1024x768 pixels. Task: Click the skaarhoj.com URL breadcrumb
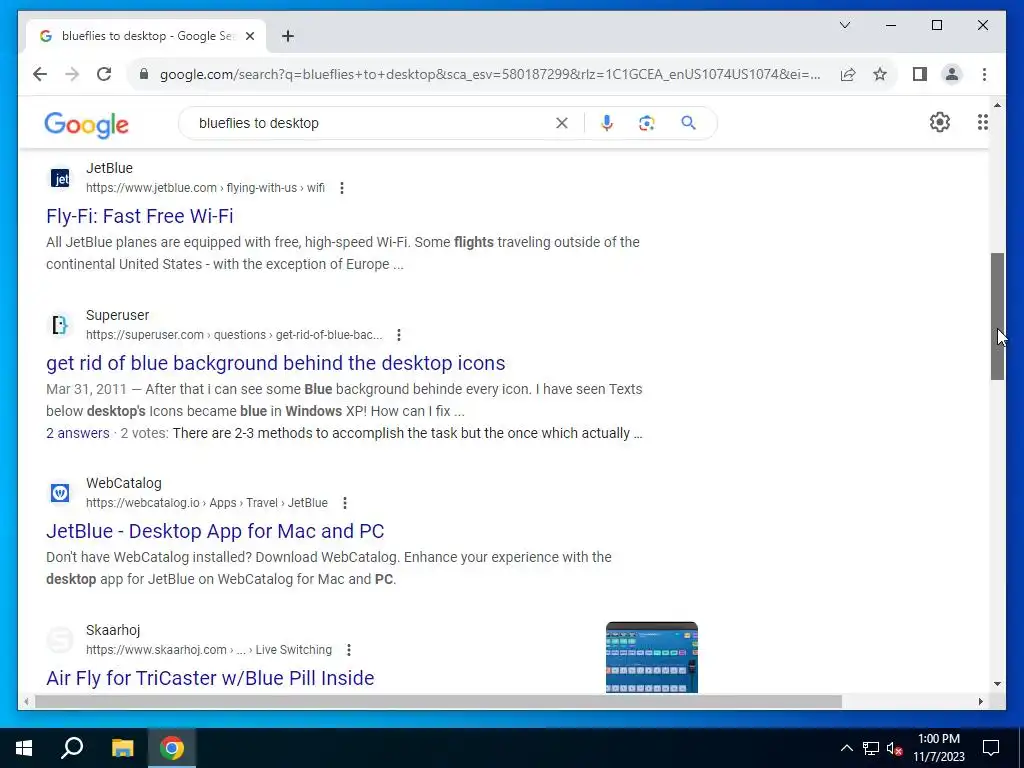tap(208, 650)
